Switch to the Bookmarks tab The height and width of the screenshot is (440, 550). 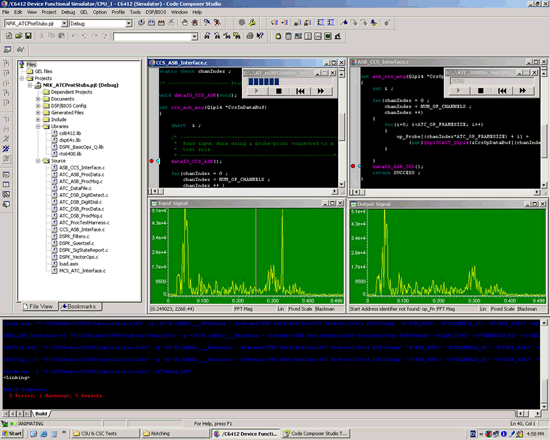pos(80,306)
